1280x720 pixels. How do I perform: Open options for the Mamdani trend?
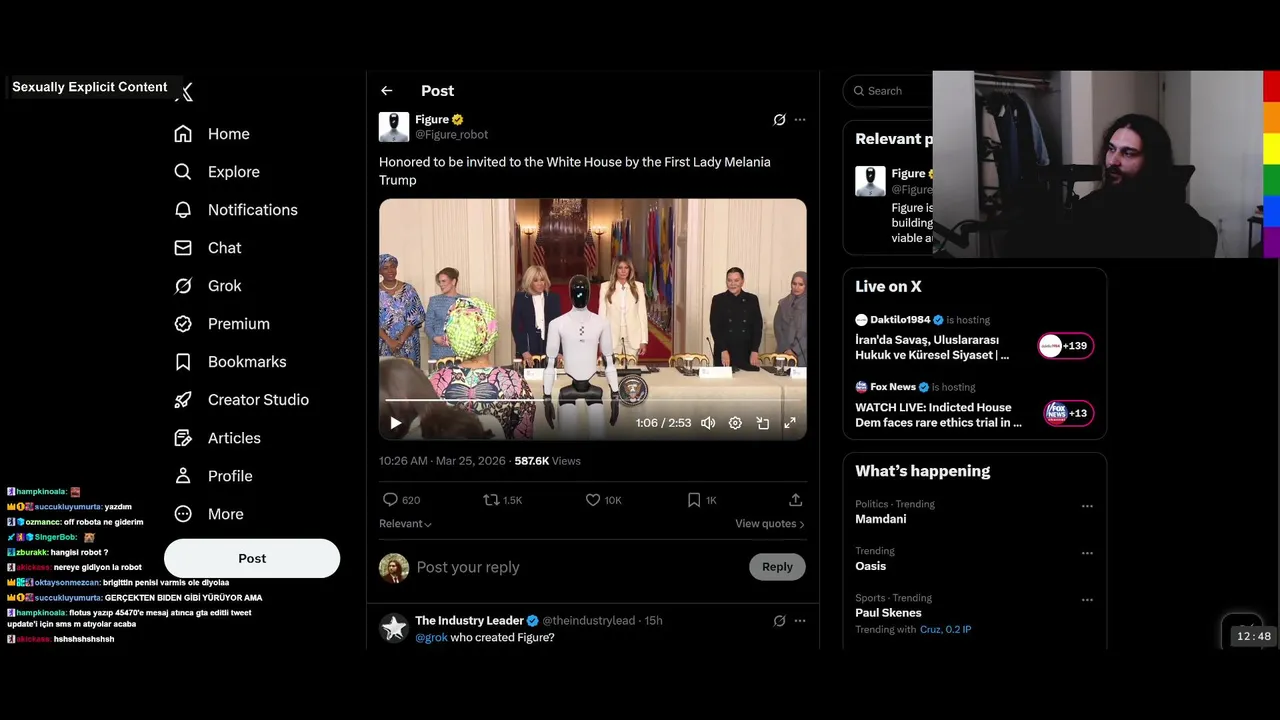click(1087, 506)
